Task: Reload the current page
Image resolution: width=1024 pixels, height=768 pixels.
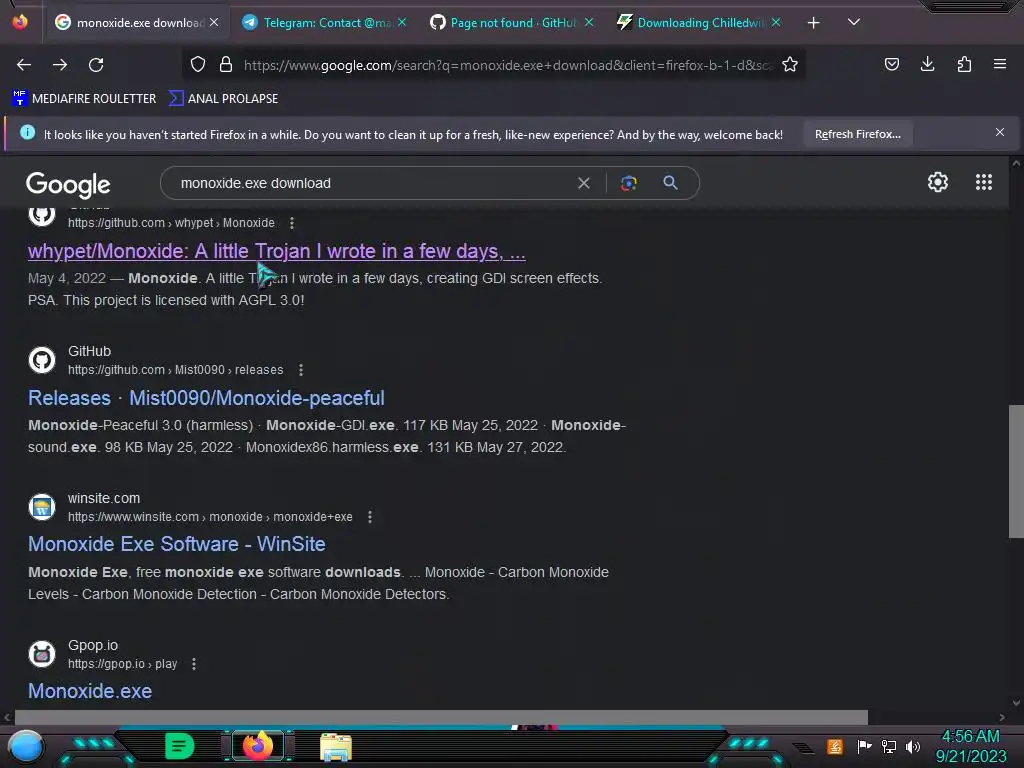Action: coord(96,65)
